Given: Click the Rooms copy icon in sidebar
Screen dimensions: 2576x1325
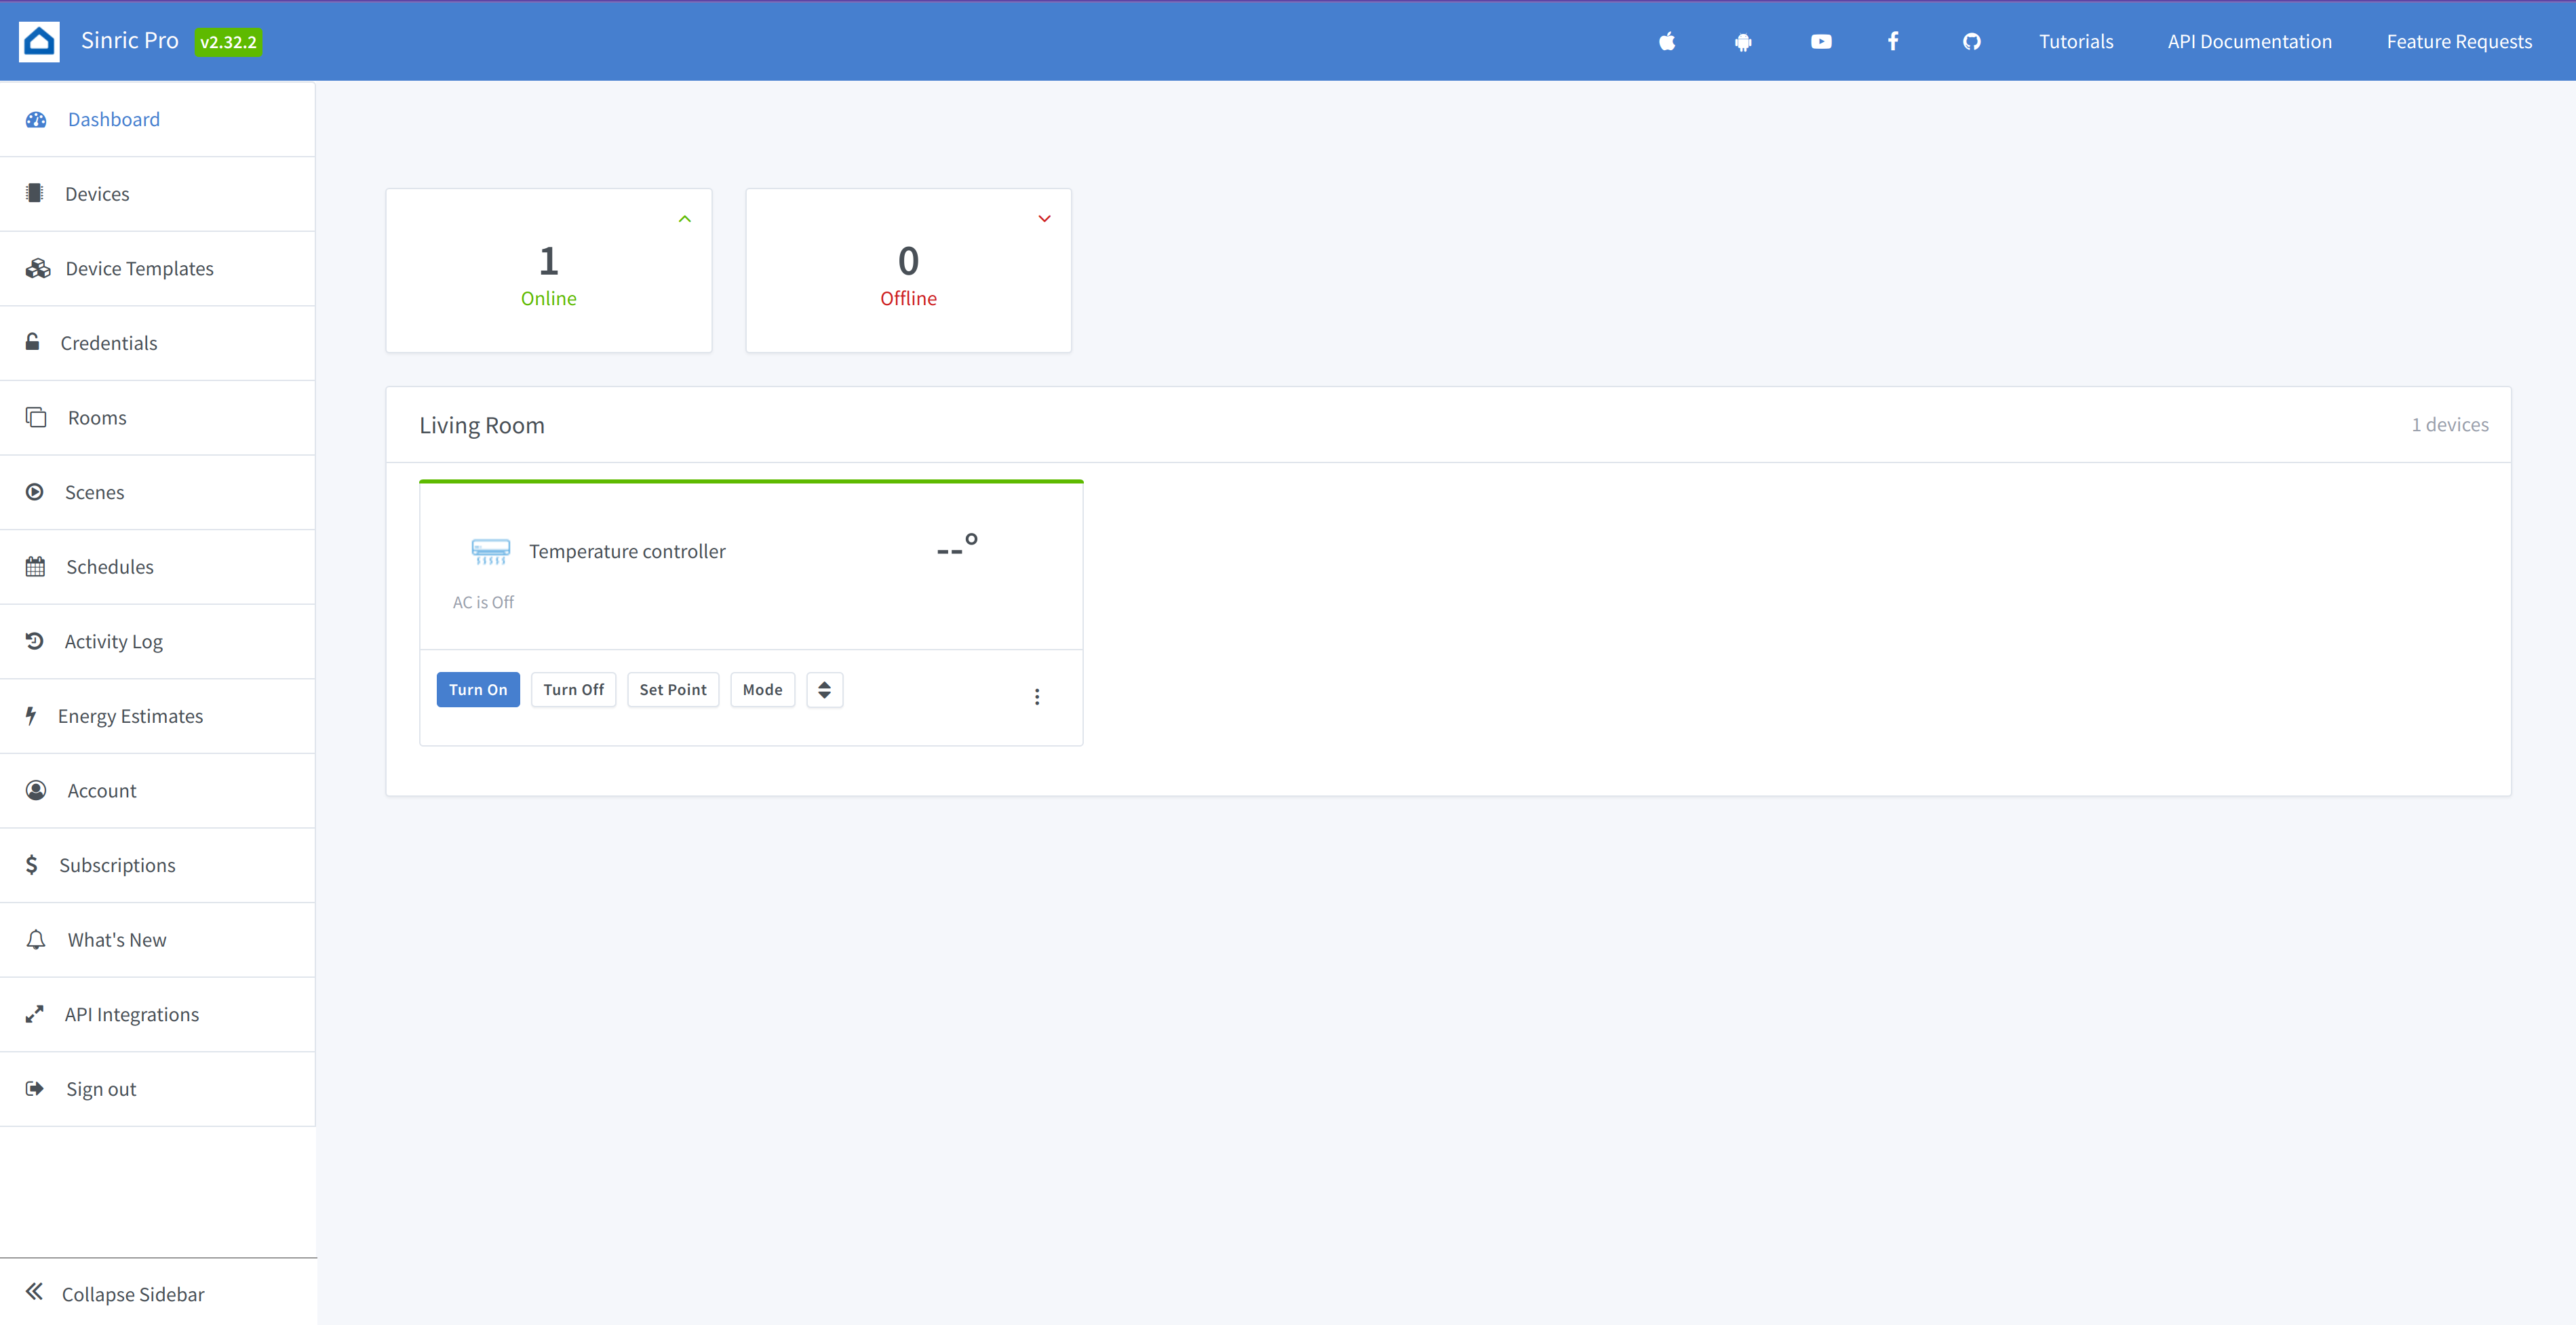Looking at the screenshot, I should [36, 417].
